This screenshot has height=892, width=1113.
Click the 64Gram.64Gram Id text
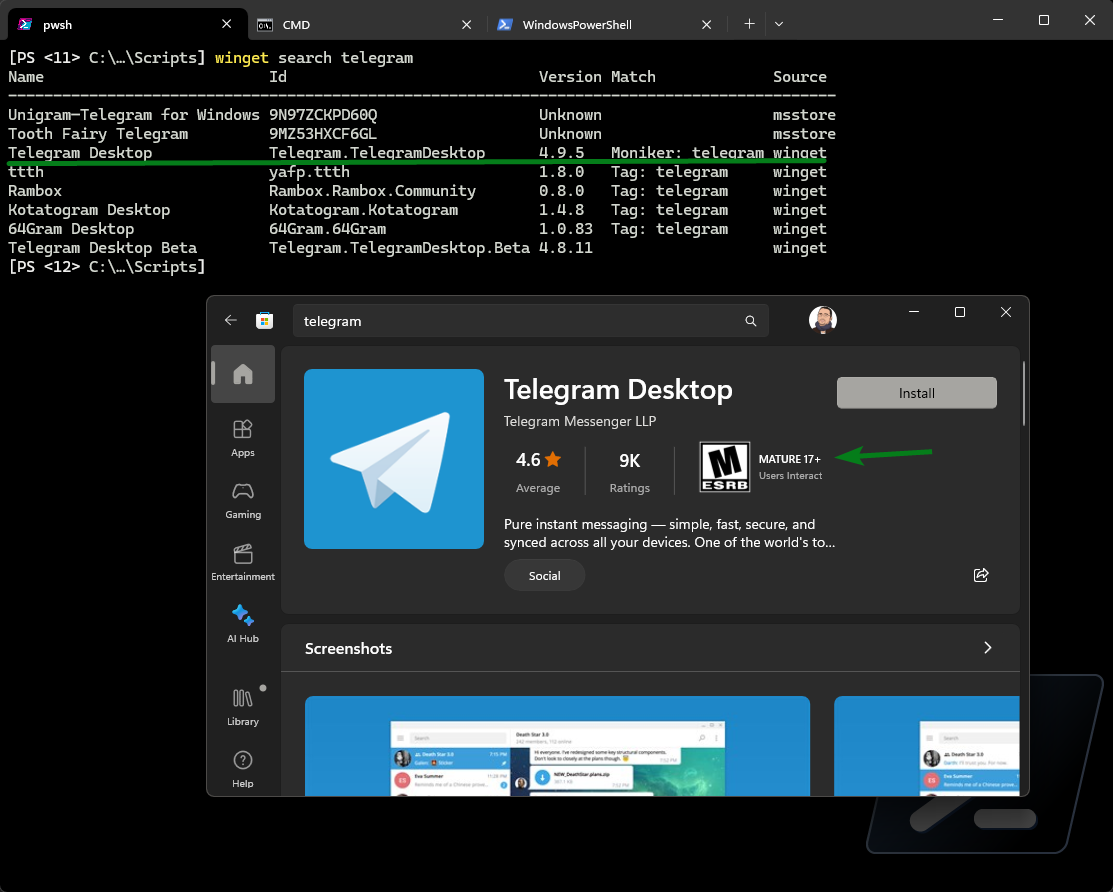[x=327, y=229]
